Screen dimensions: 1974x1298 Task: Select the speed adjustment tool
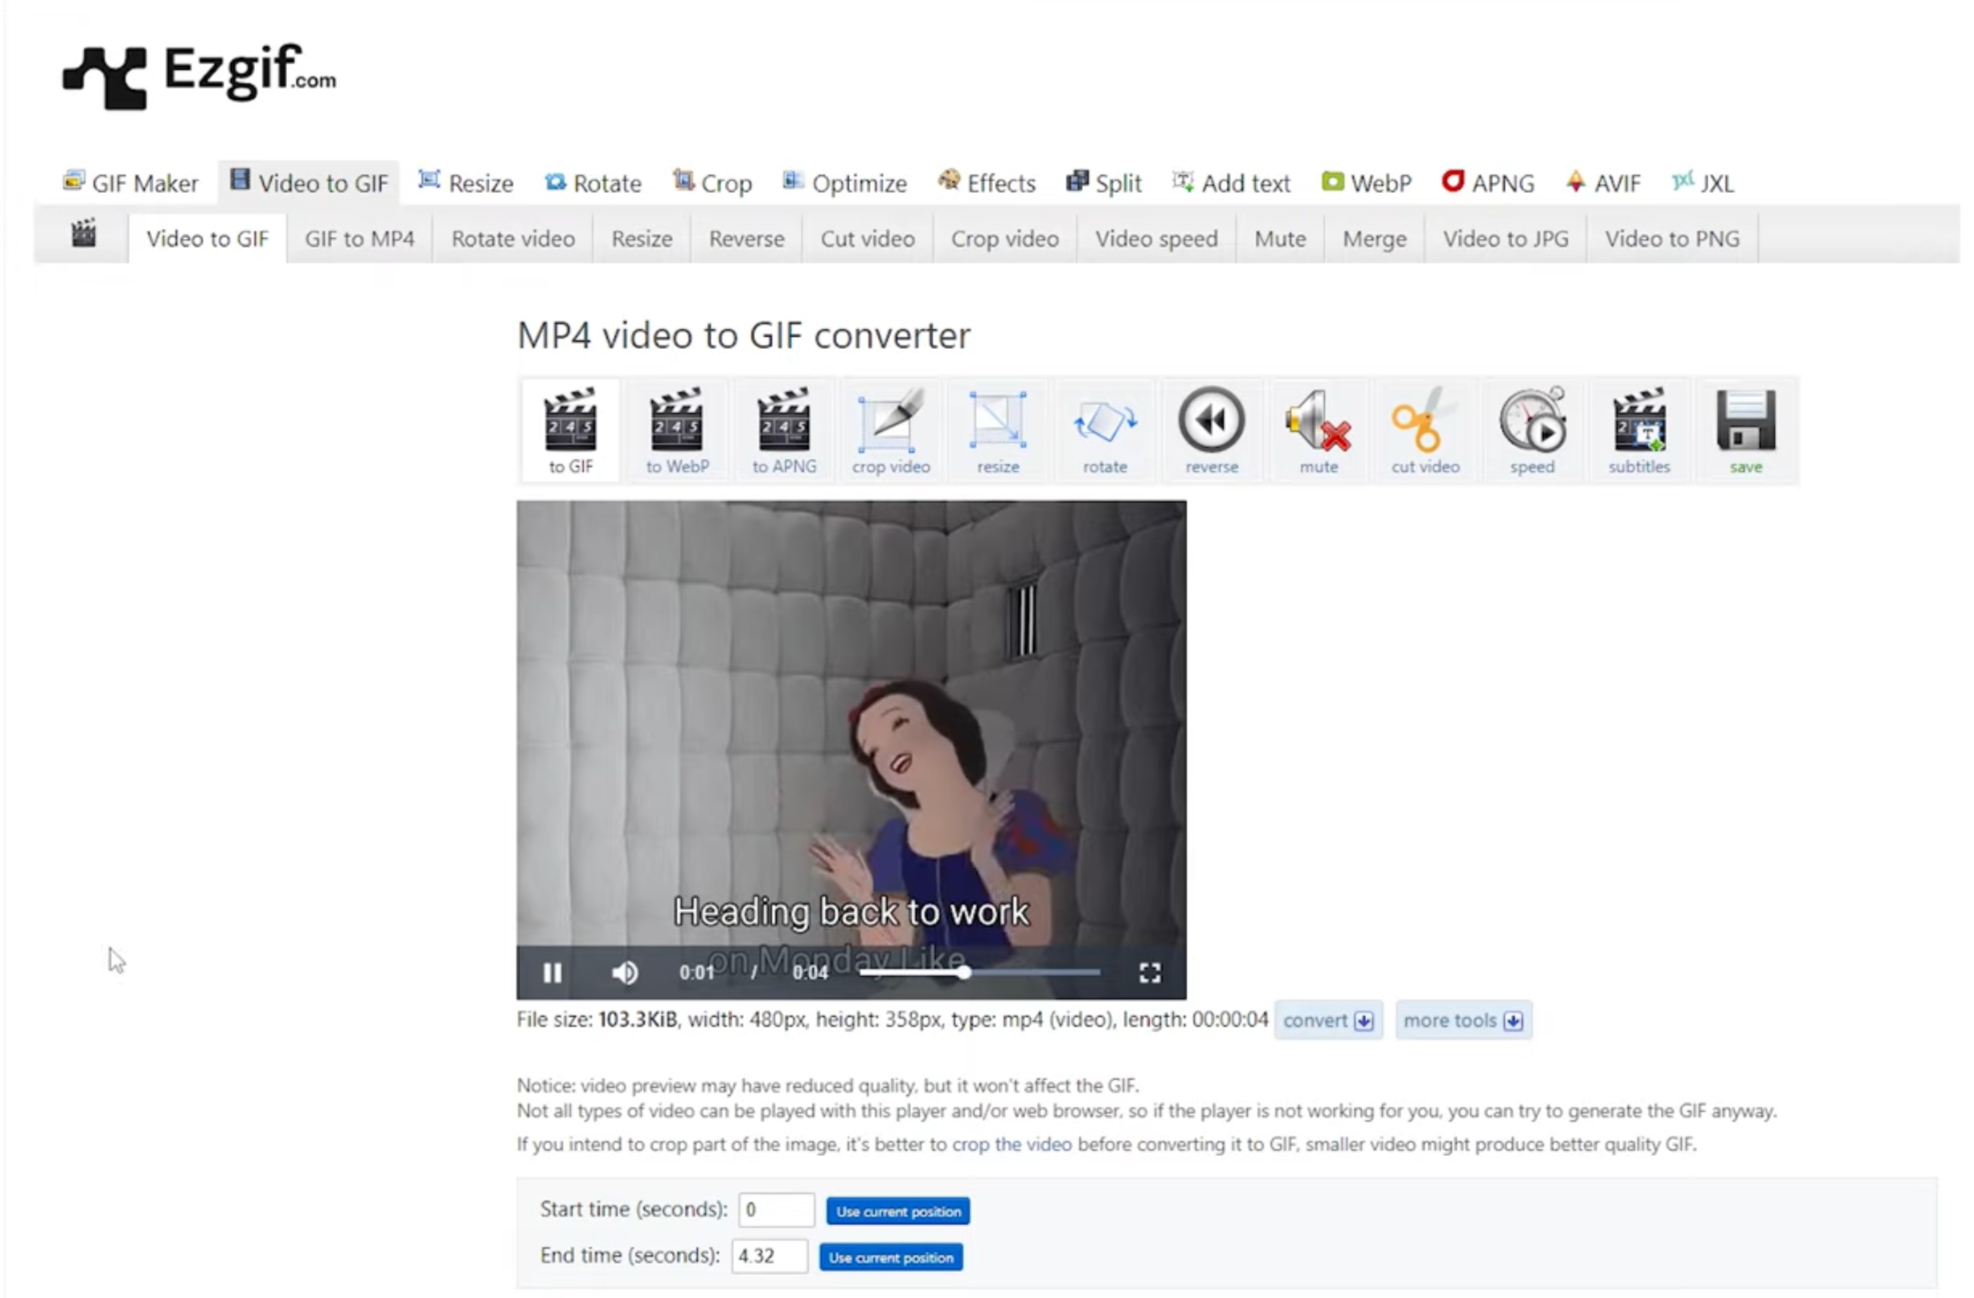(1532, 428)
